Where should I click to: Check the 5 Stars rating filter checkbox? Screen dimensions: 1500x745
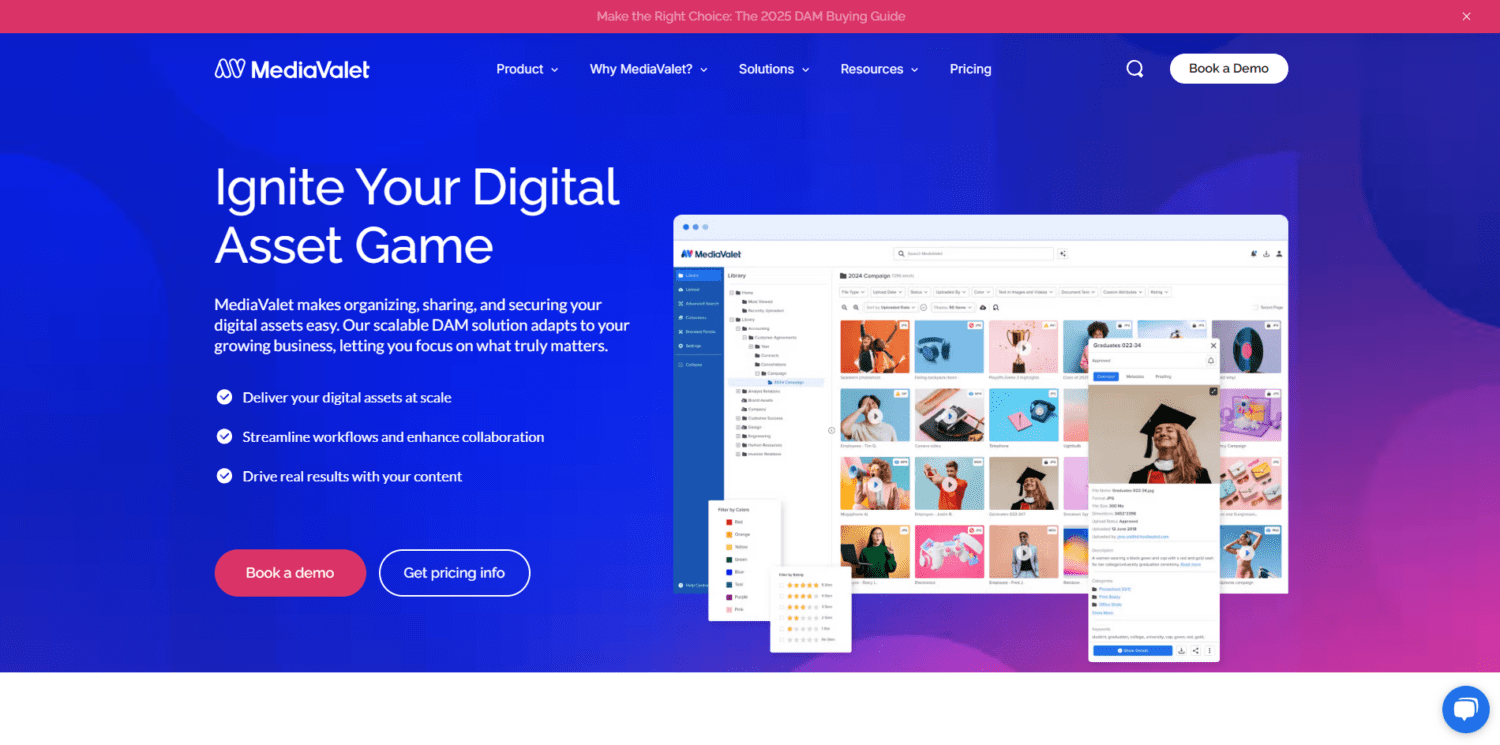[x=782, y=585]
